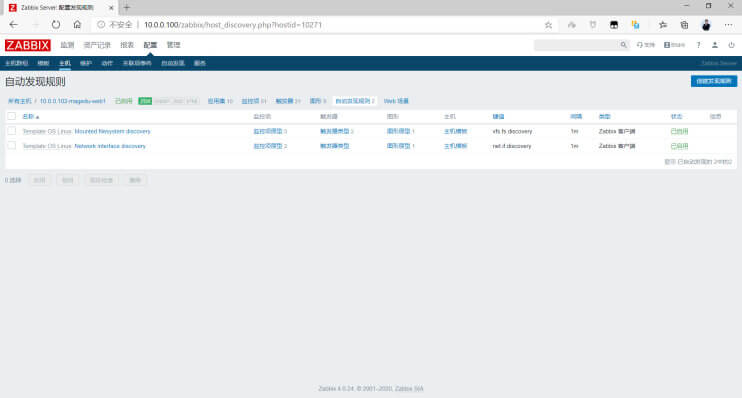The image size is (742, 398).
Task: Go to 自动发现 discovery submenu
Action: [173, 63]
